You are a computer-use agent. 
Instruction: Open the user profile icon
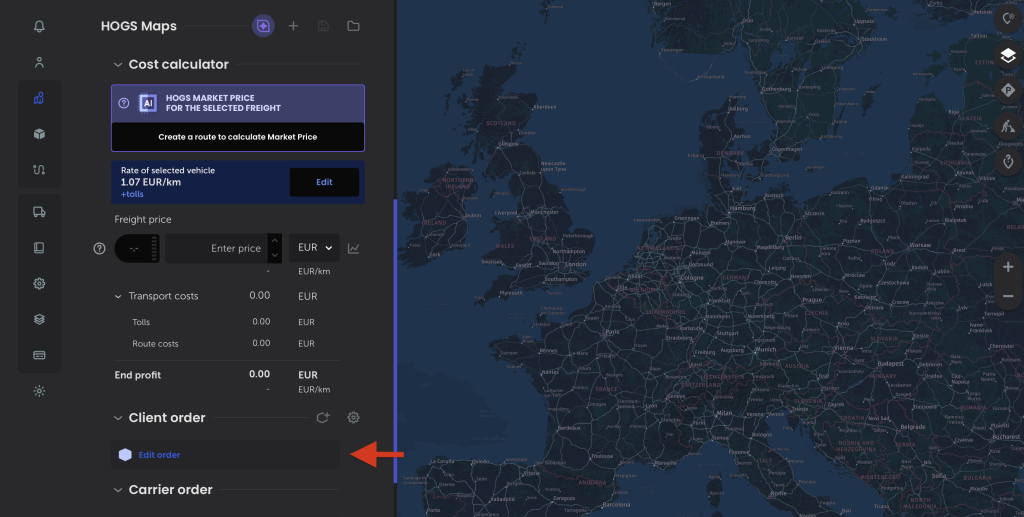[x=39, y=62]
